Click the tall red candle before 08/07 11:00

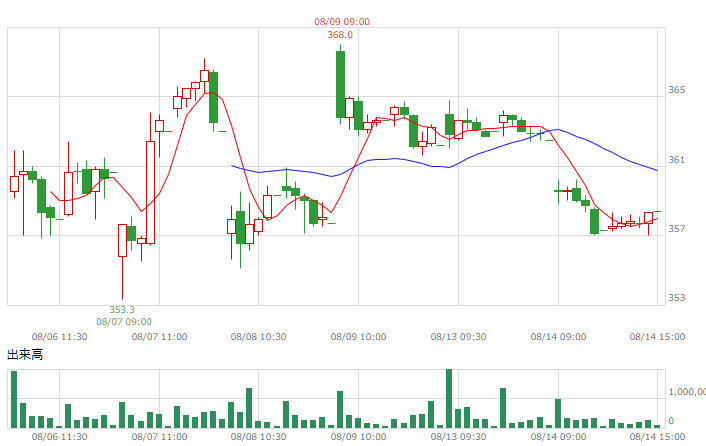tap(150, 193)
